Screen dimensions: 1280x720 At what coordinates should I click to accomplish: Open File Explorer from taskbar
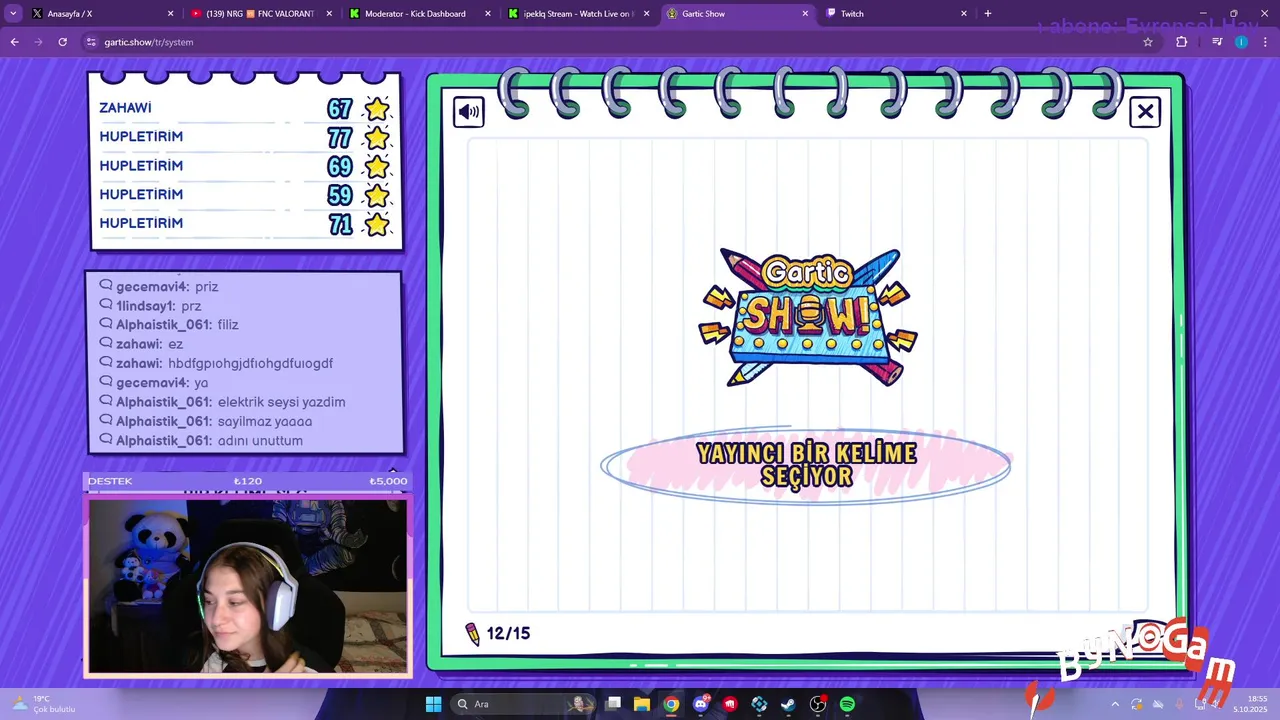pyautogui.click(x=642, y=704)
